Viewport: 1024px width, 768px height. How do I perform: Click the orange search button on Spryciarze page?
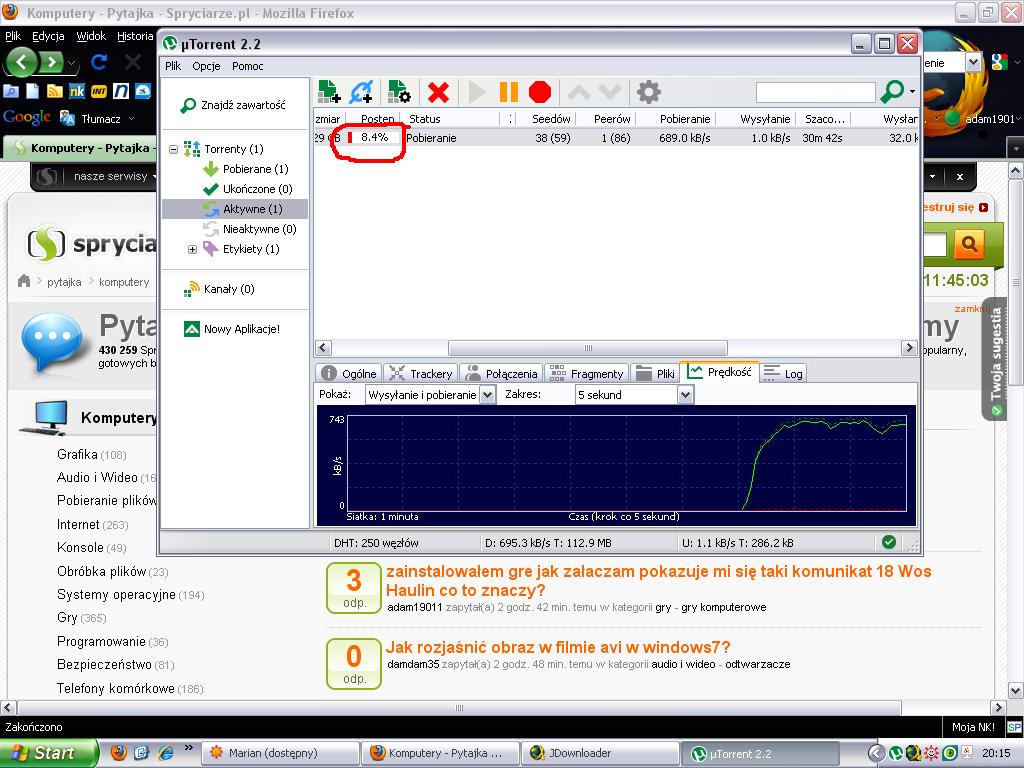pyautogui.click(x=969, y=244)
